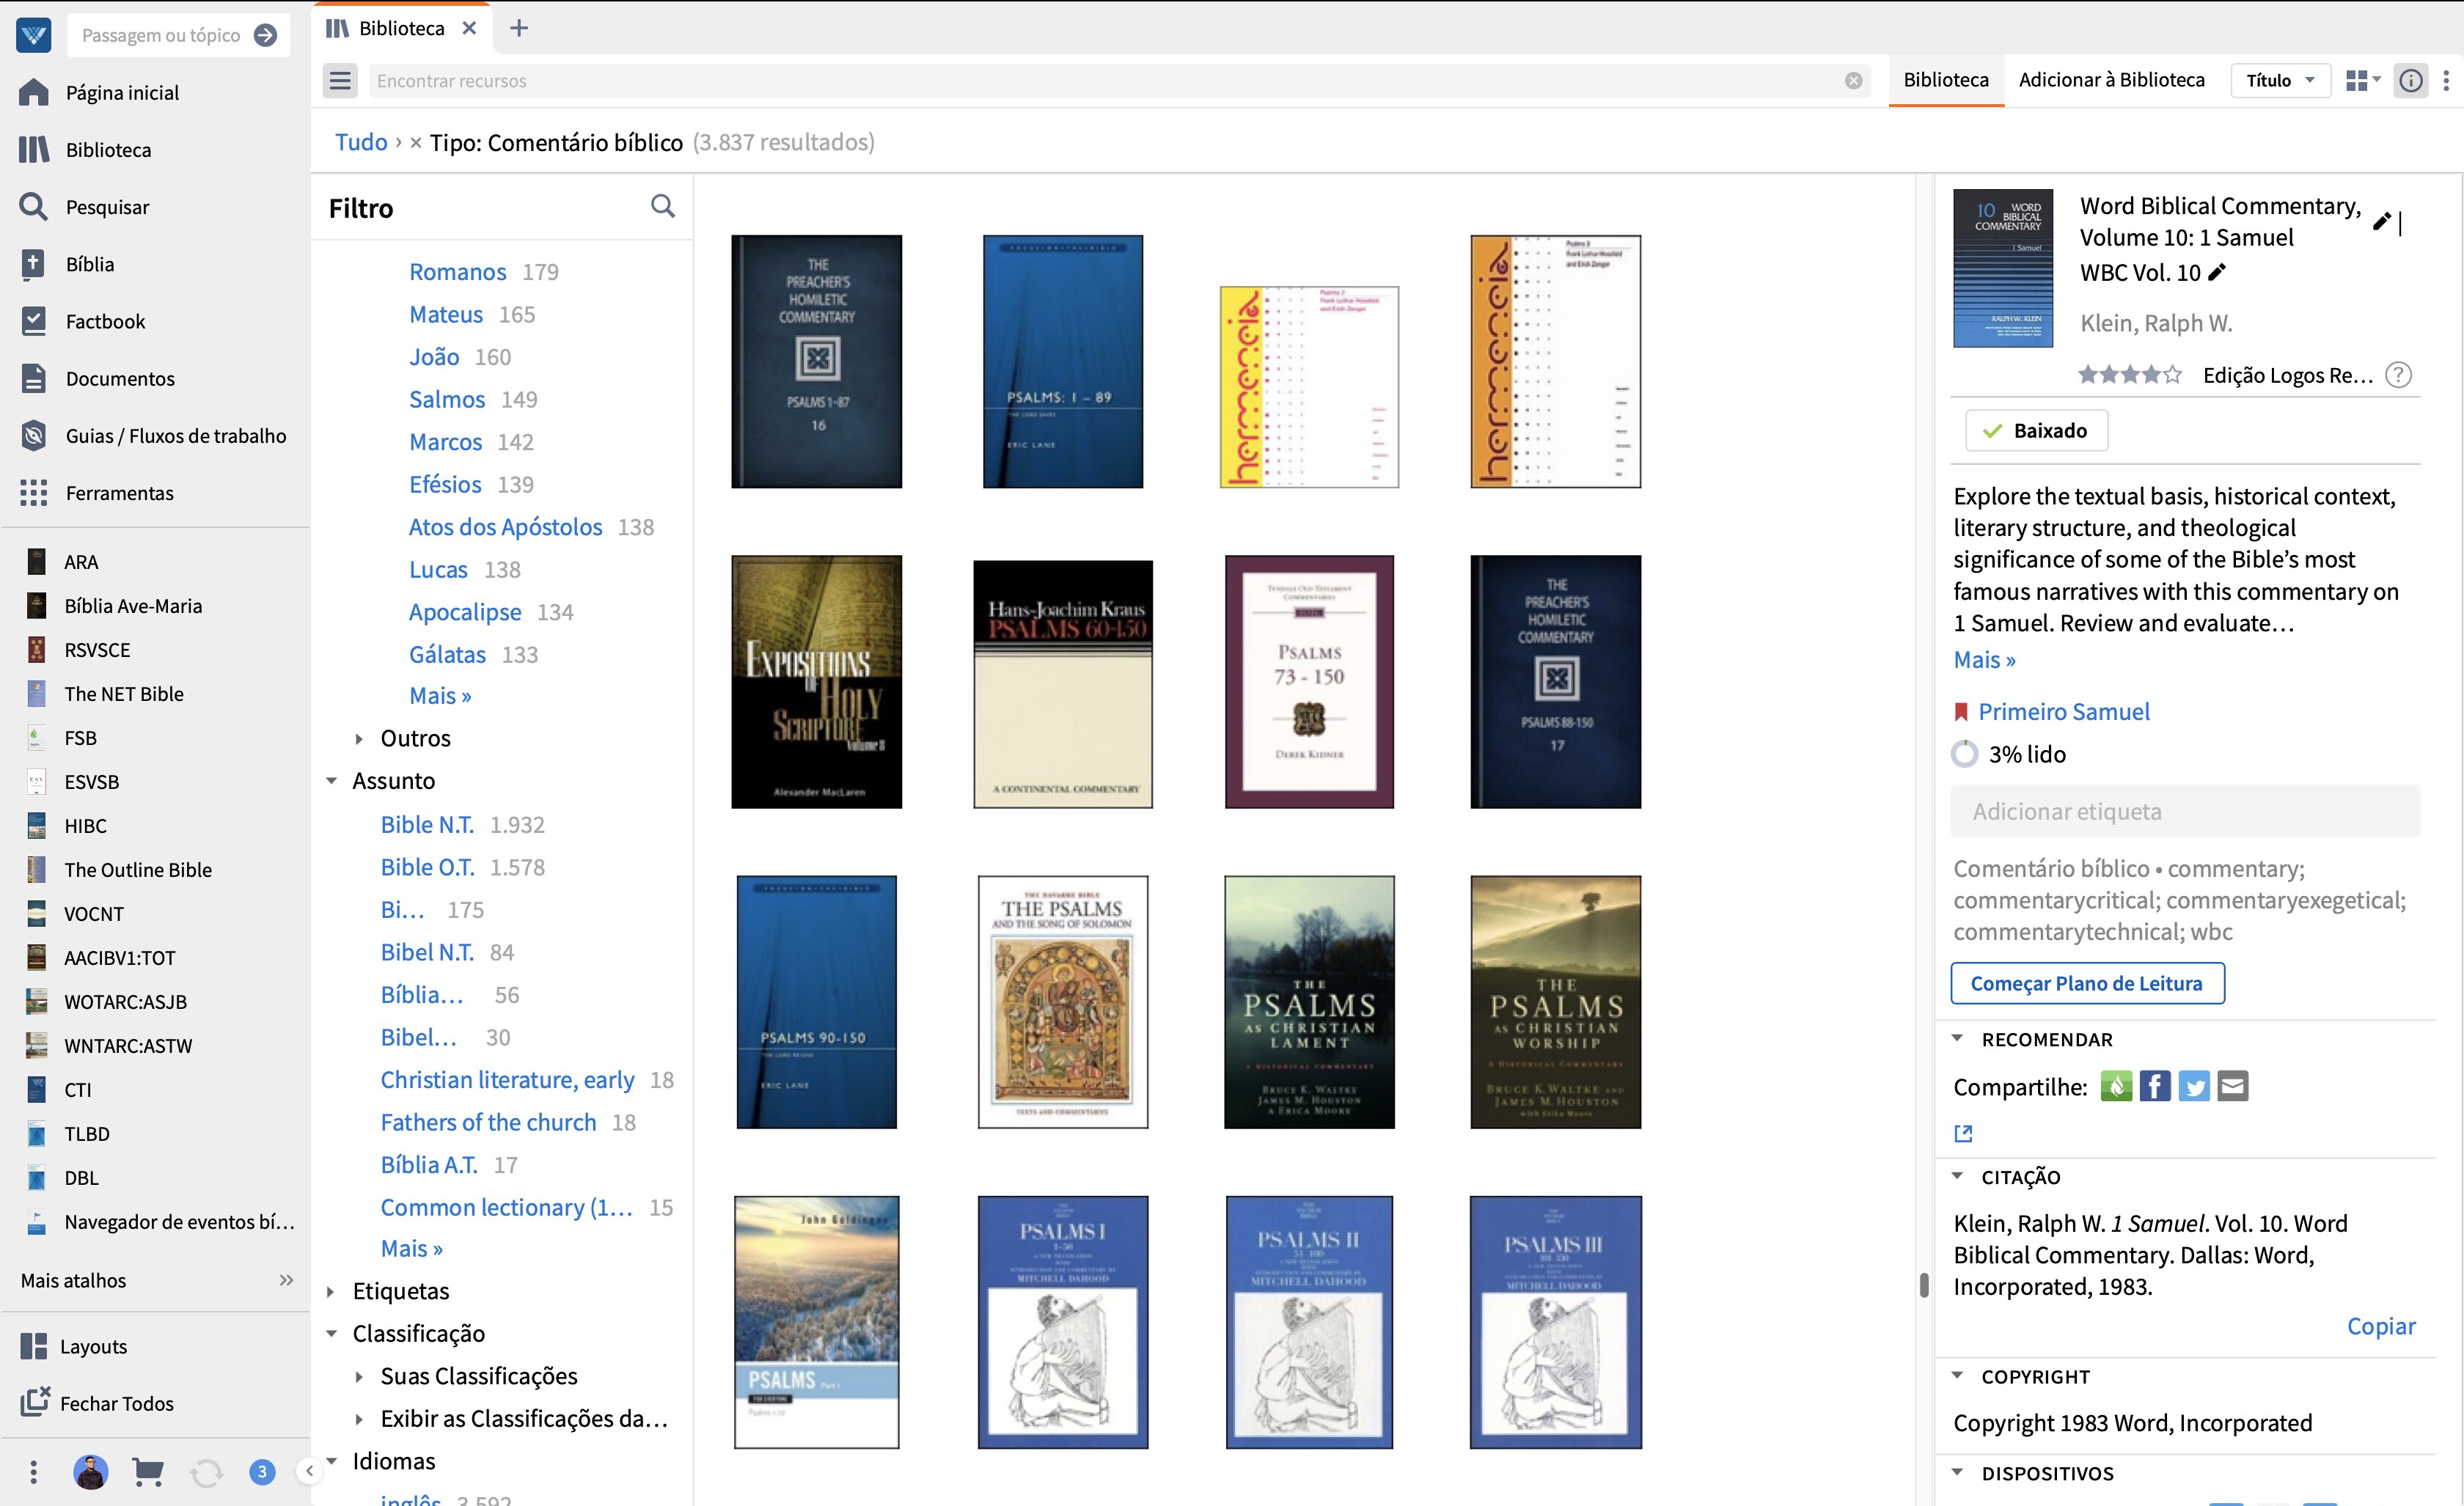Collapse the RECOMENDAR section
This screenshot has width=2464, height=1506.
click(1958, 1038)
